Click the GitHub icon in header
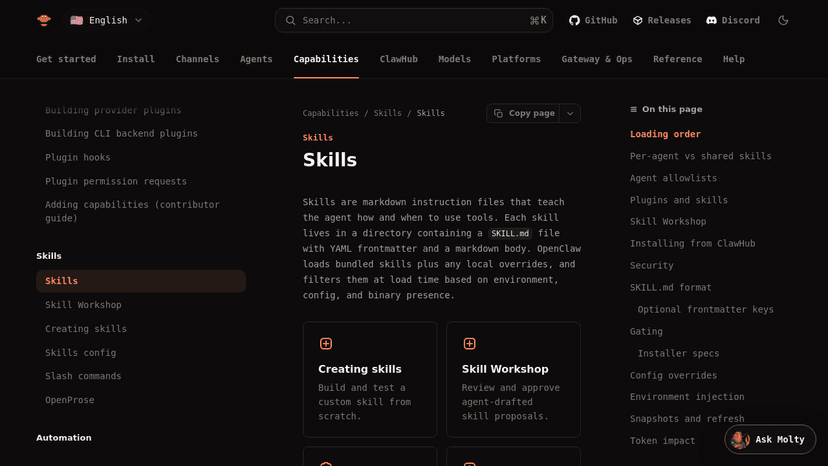The width and height of the screenshot is (828, 466). 575,20
